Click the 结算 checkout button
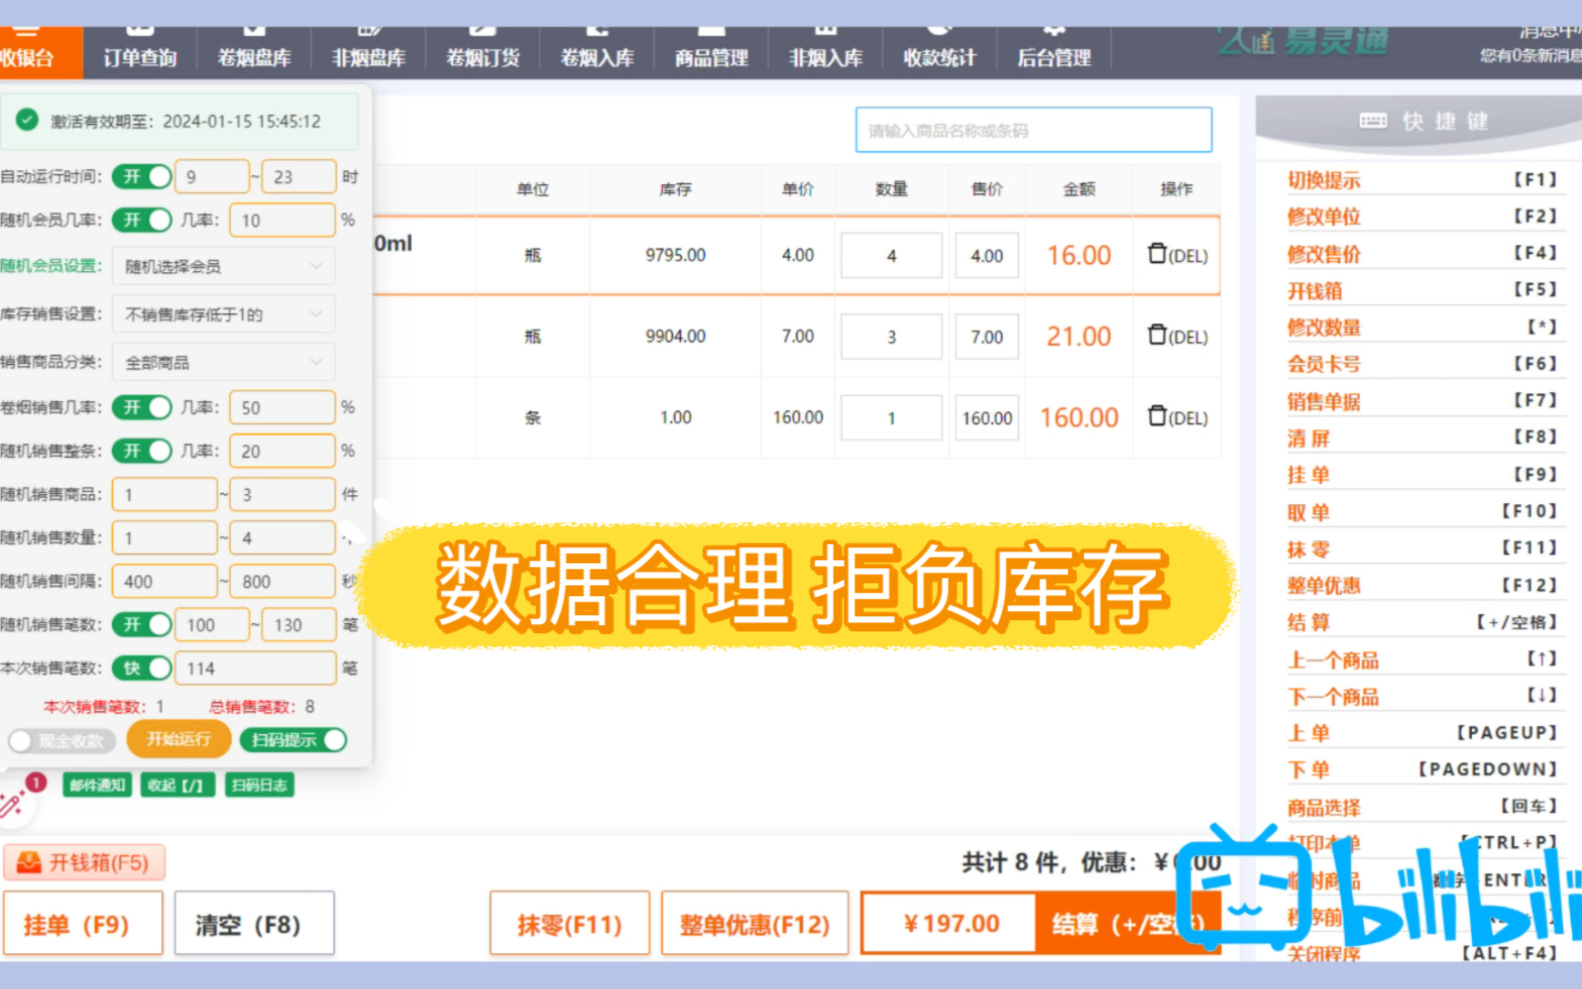 coord(1128,924)
